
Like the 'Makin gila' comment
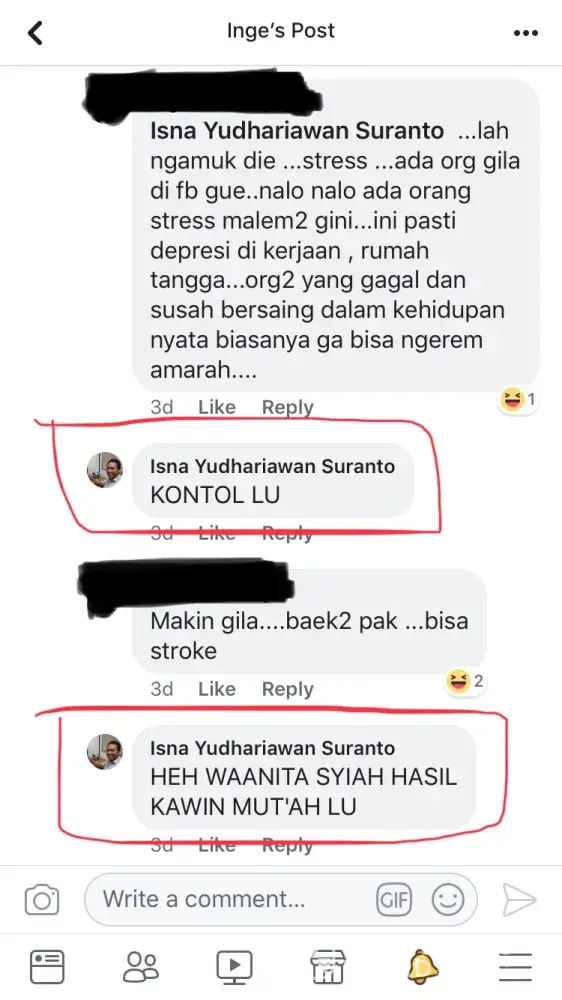point(217,689)
